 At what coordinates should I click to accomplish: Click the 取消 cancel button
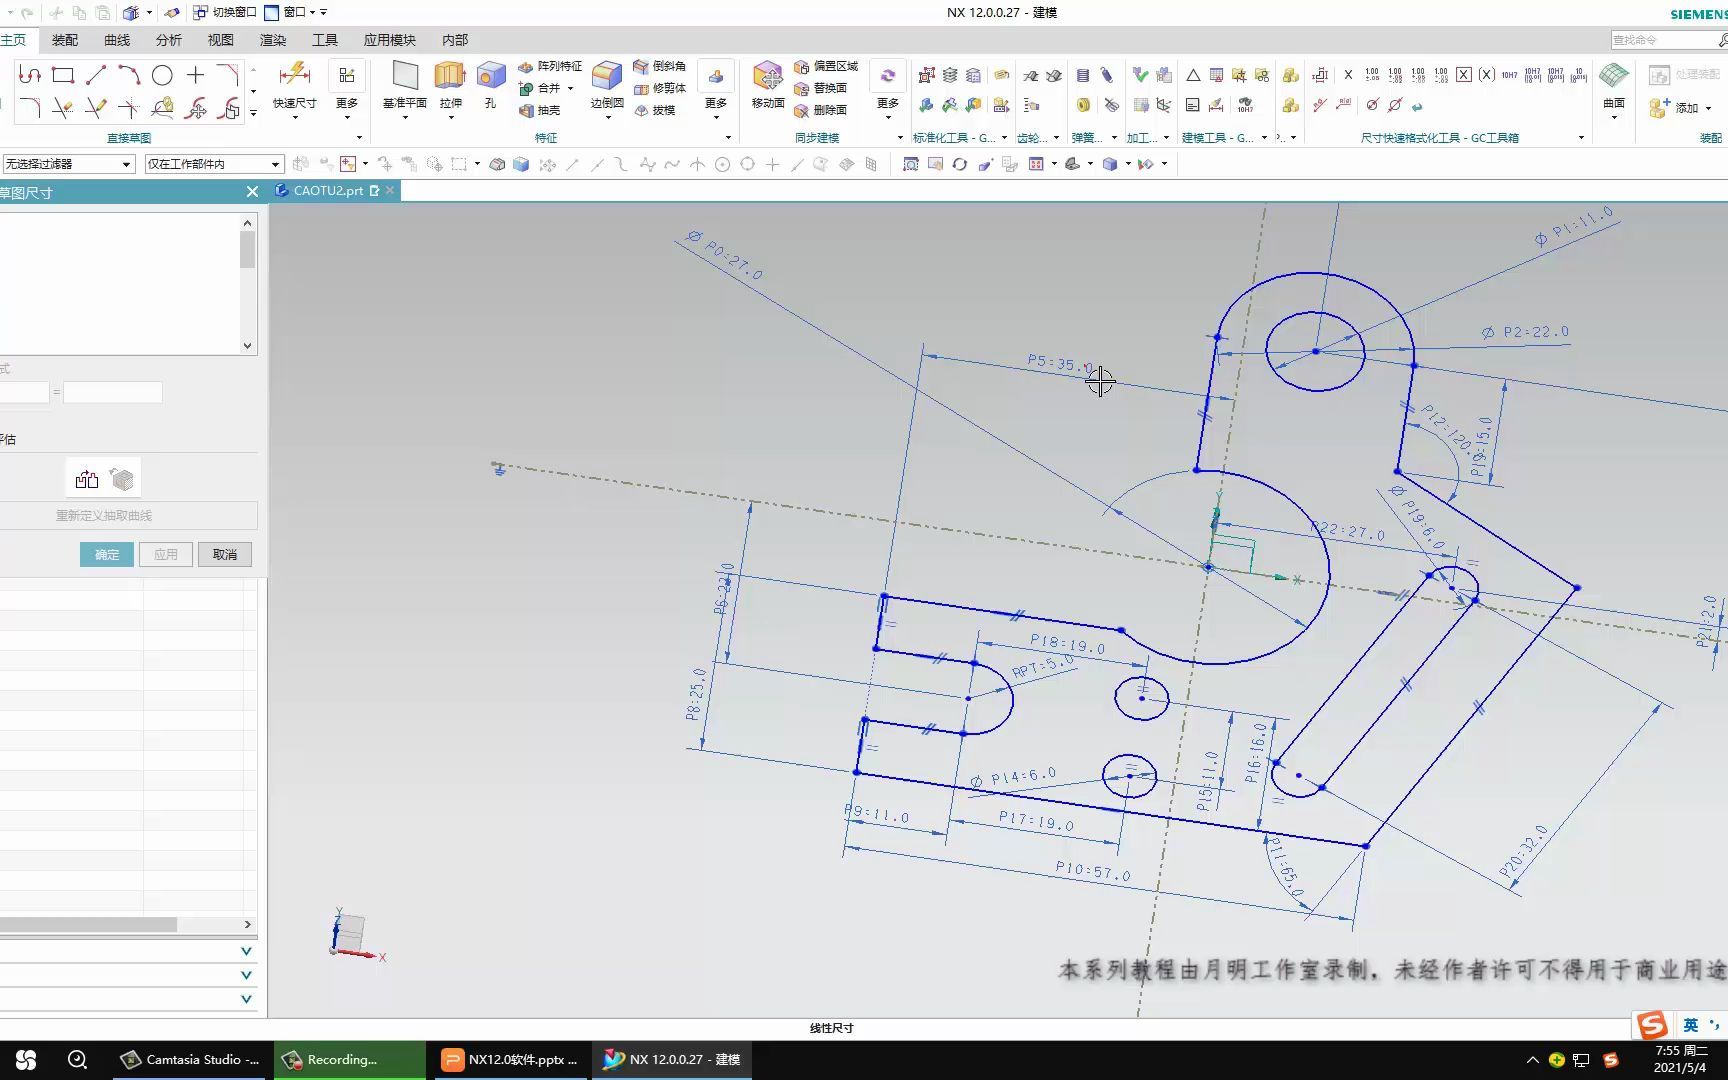click(x=225, y=555)
